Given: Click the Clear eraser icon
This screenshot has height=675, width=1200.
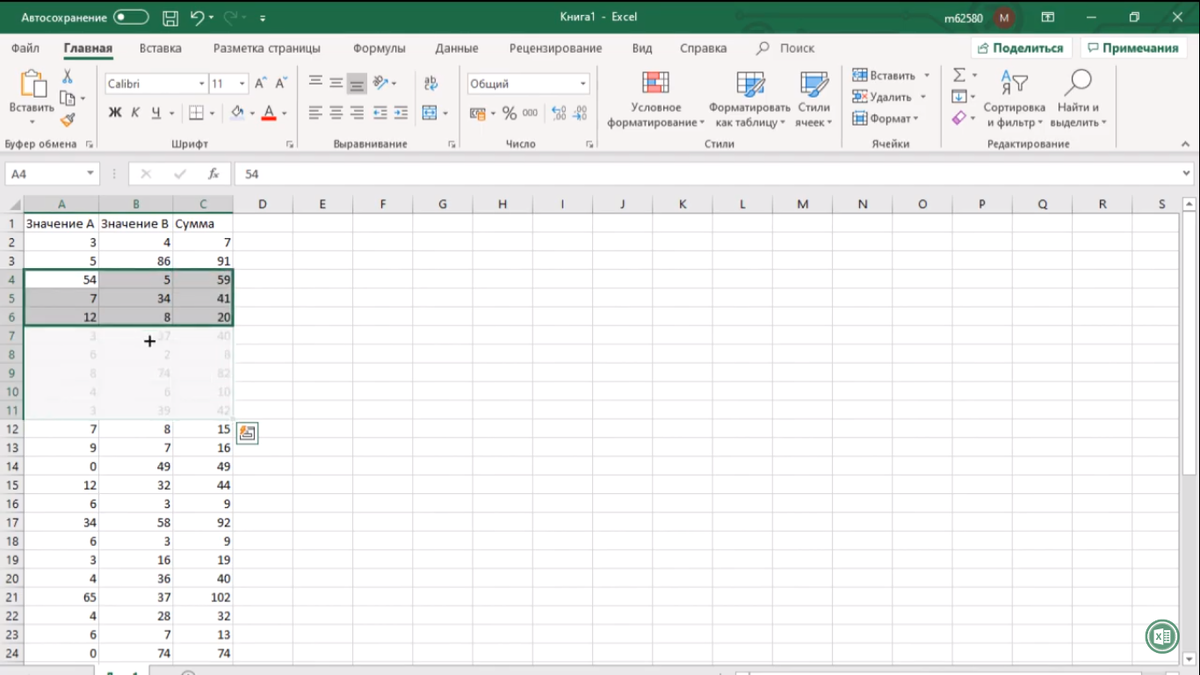Looking at the screenshot, I should coord(959,118).
